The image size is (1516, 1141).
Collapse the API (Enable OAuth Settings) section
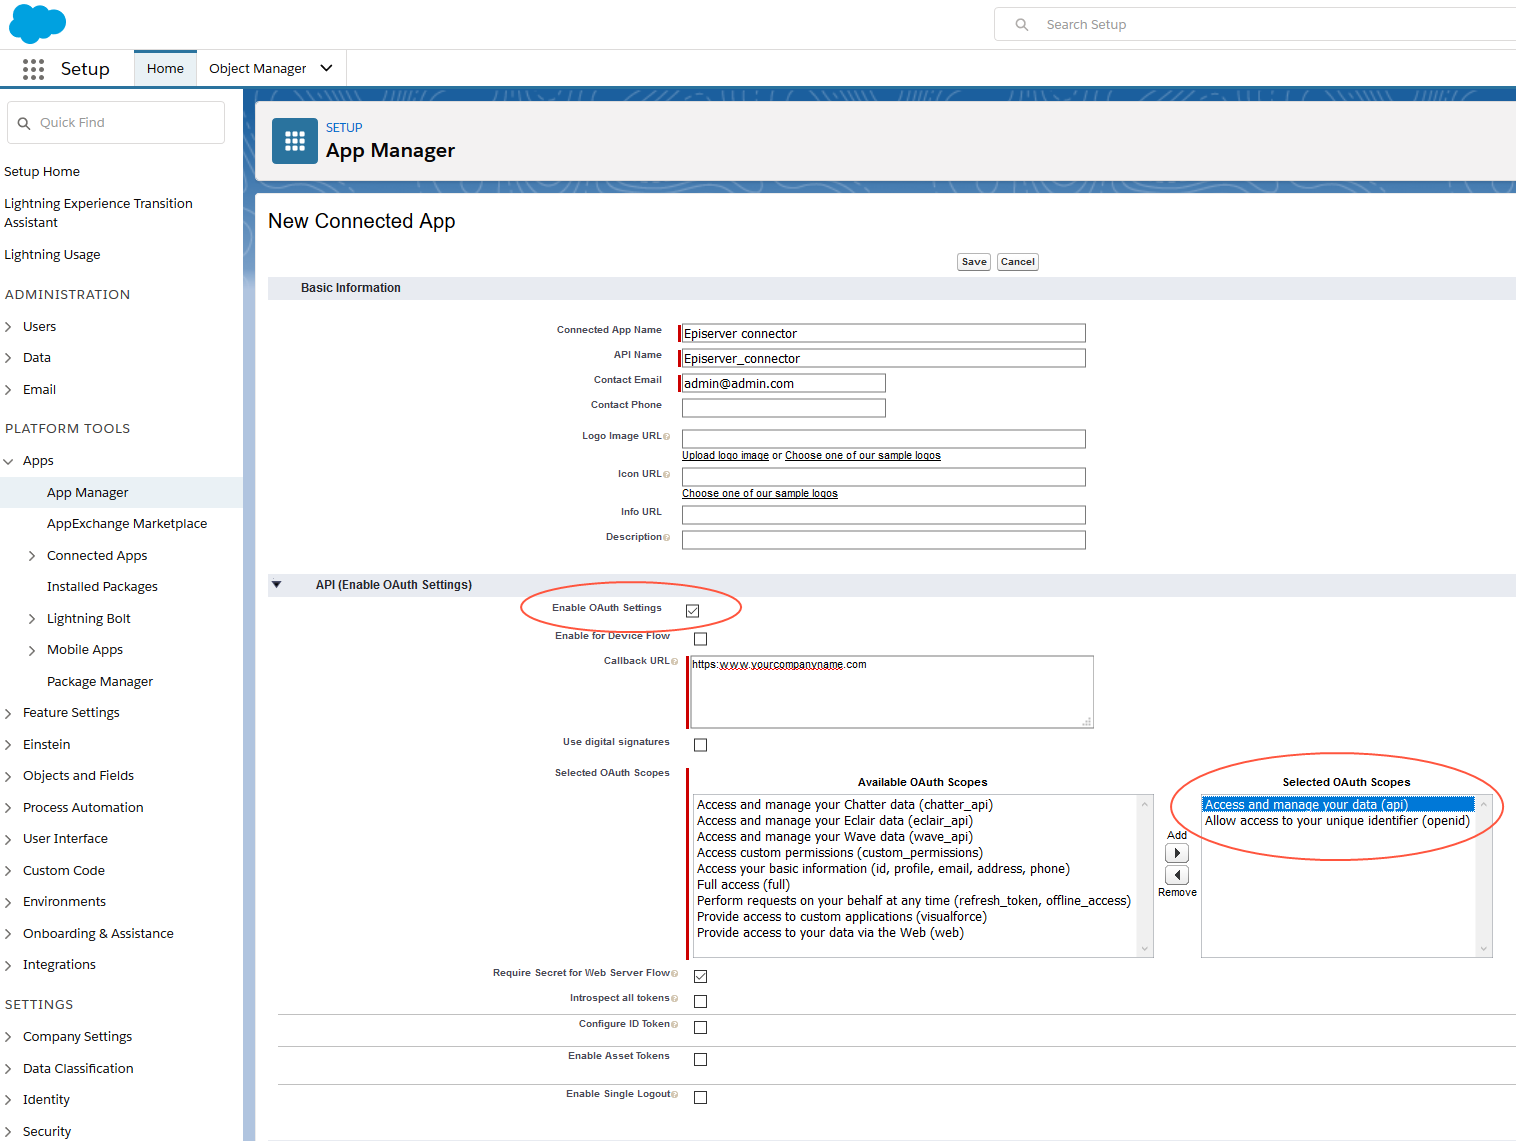coord(277,585)
